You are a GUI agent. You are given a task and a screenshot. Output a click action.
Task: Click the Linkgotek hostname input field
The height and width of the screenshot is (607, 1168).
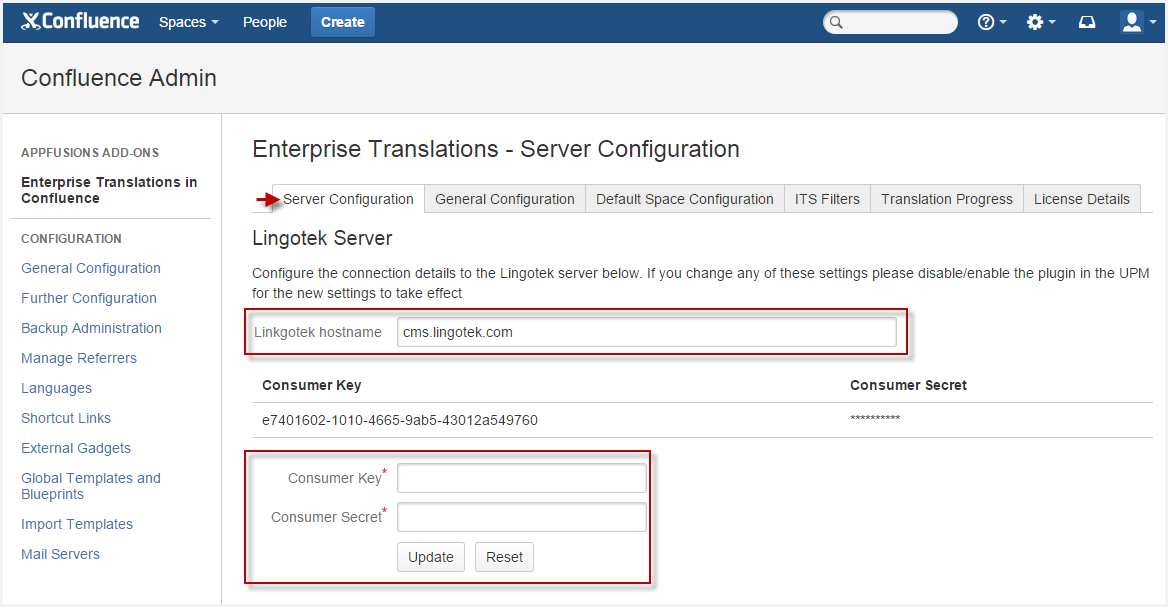[x=647, y=332]
